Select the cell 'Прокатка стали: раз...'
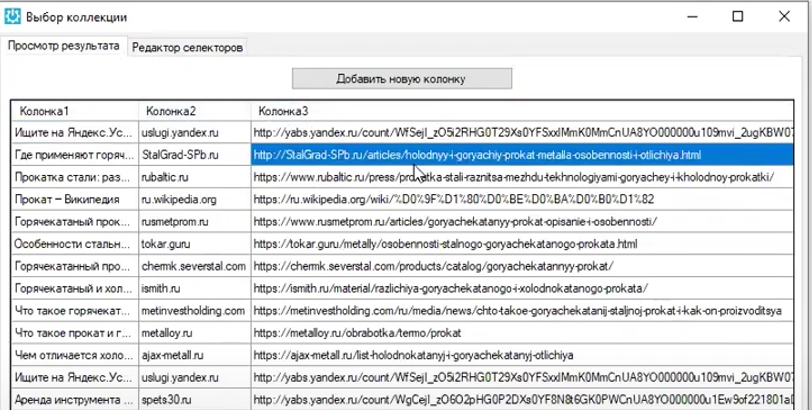Image resolution: width=812 pixels, height=410 pixels. click(75, 177)
